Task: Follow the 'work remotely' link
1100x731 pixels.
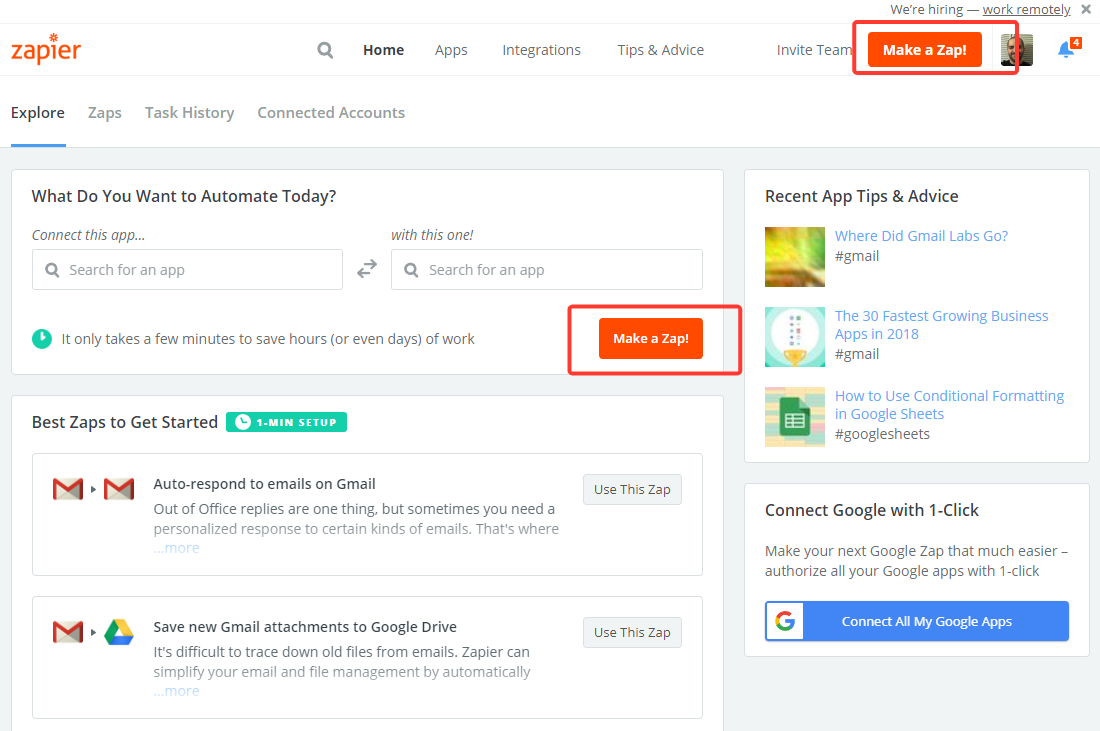Action: click(1026, 10)
